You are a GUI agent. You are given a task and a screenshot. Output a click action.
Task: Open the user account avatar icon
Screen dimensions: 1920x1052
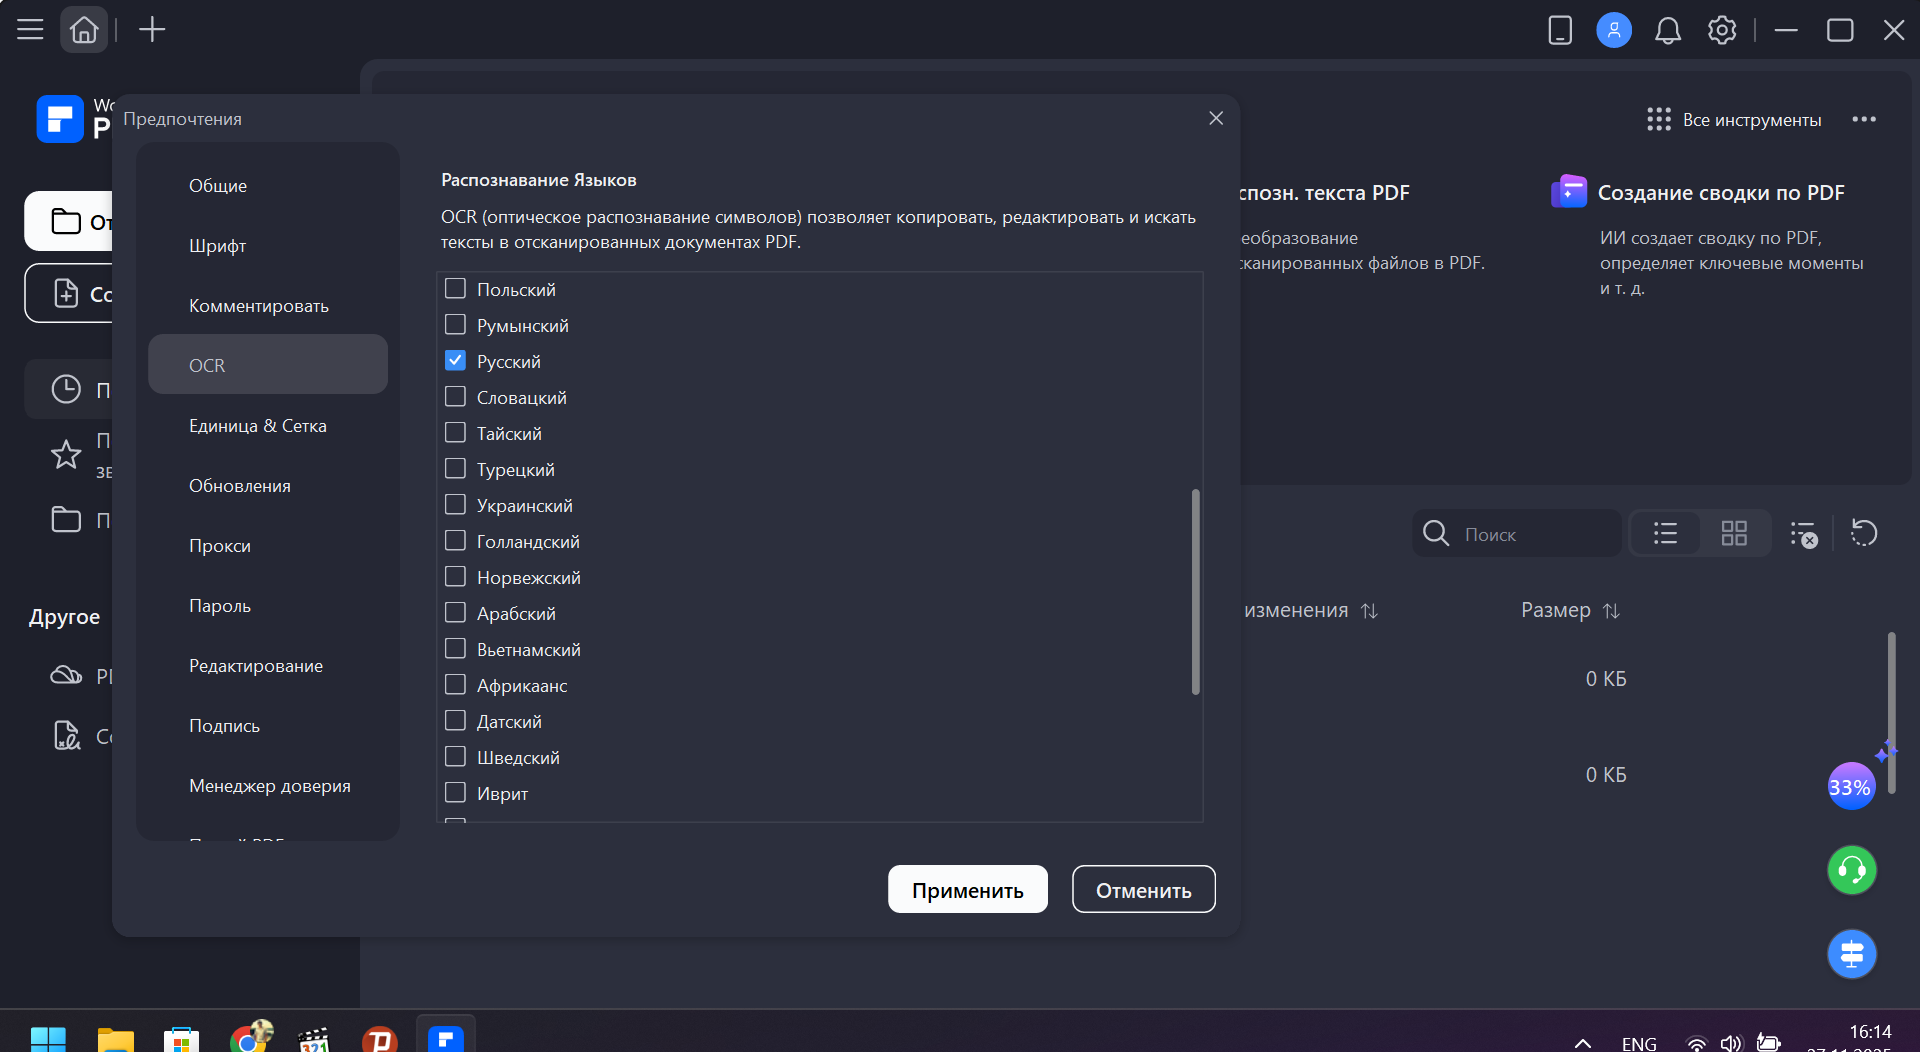tap(1613, 30)
